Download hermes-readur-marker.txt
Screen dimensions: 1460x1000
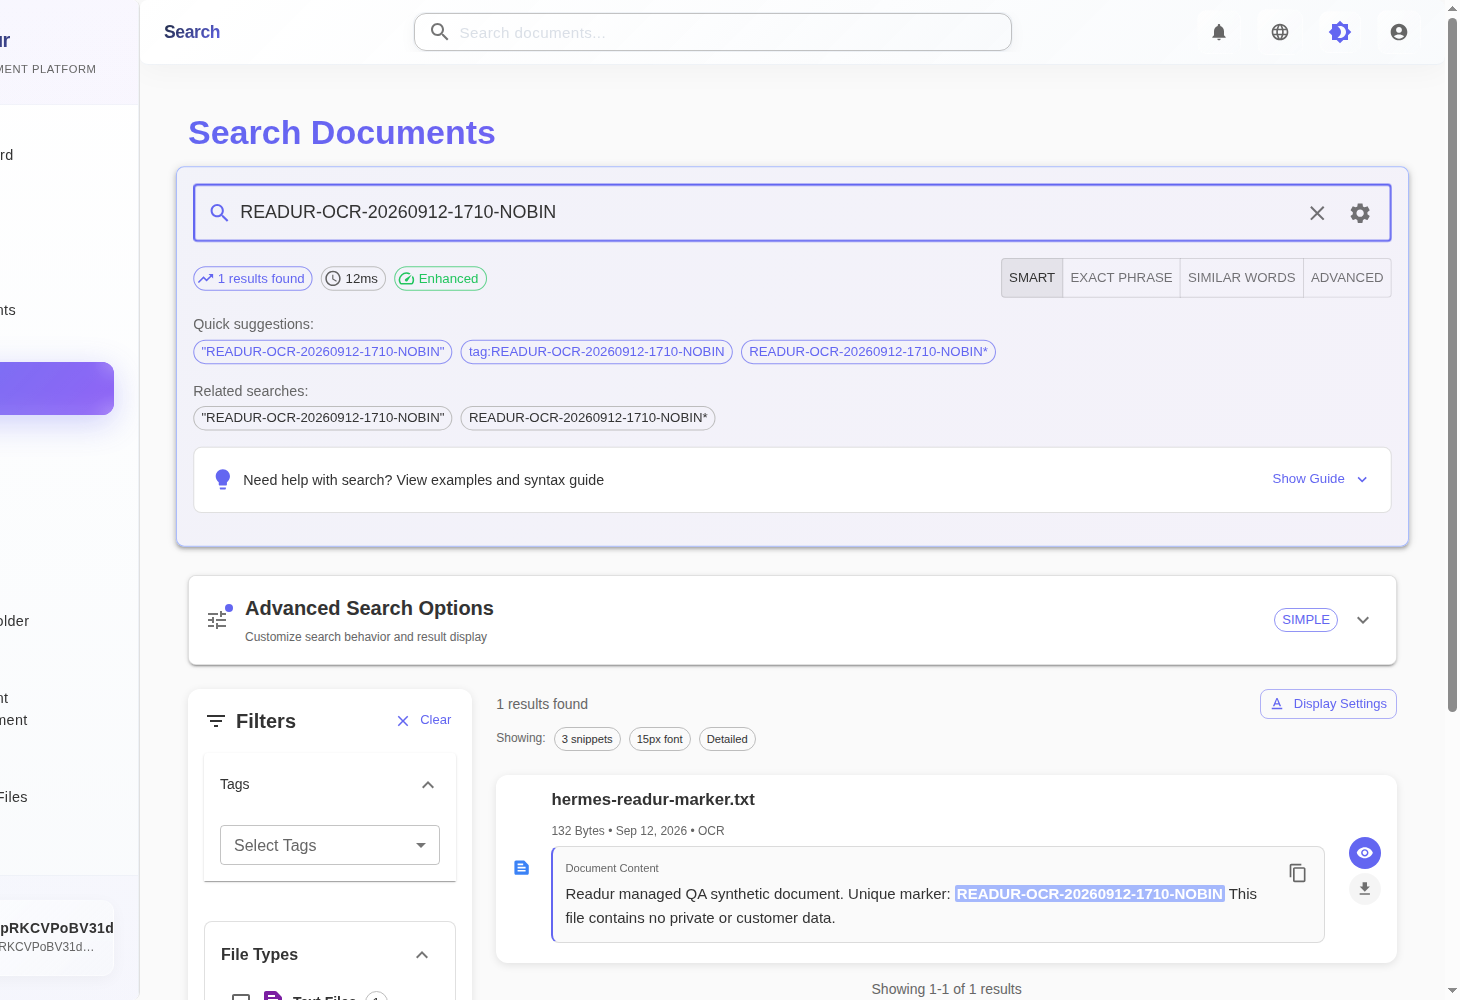(1365, 888)
